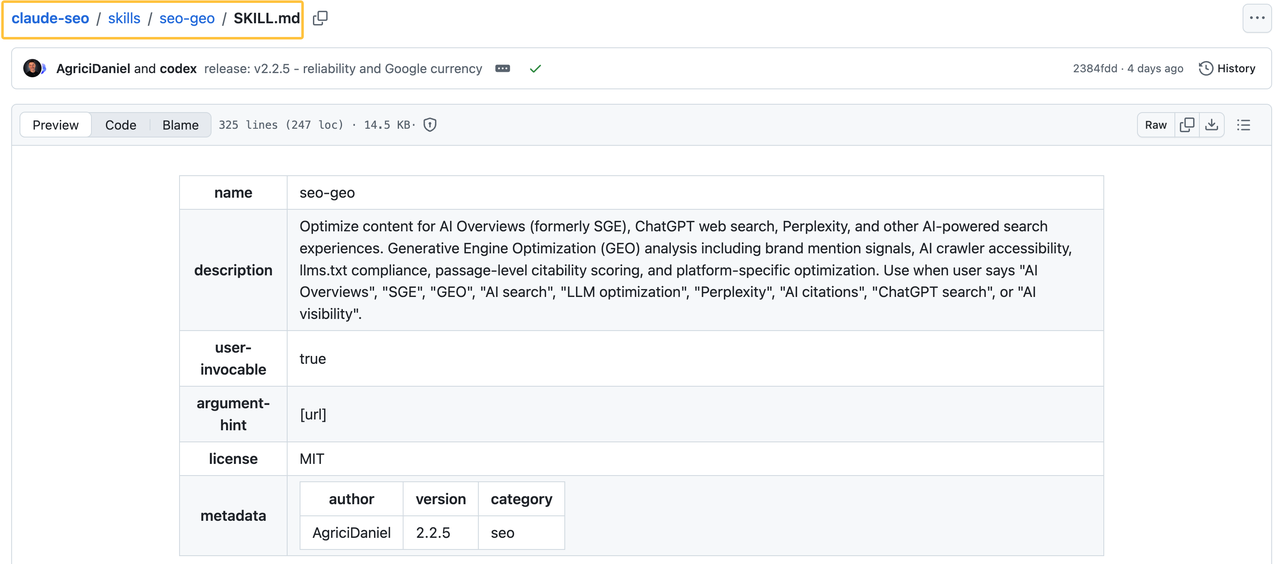Open commit 2384fdd
Viewport: 1280px width, 564px height.
1095,69
